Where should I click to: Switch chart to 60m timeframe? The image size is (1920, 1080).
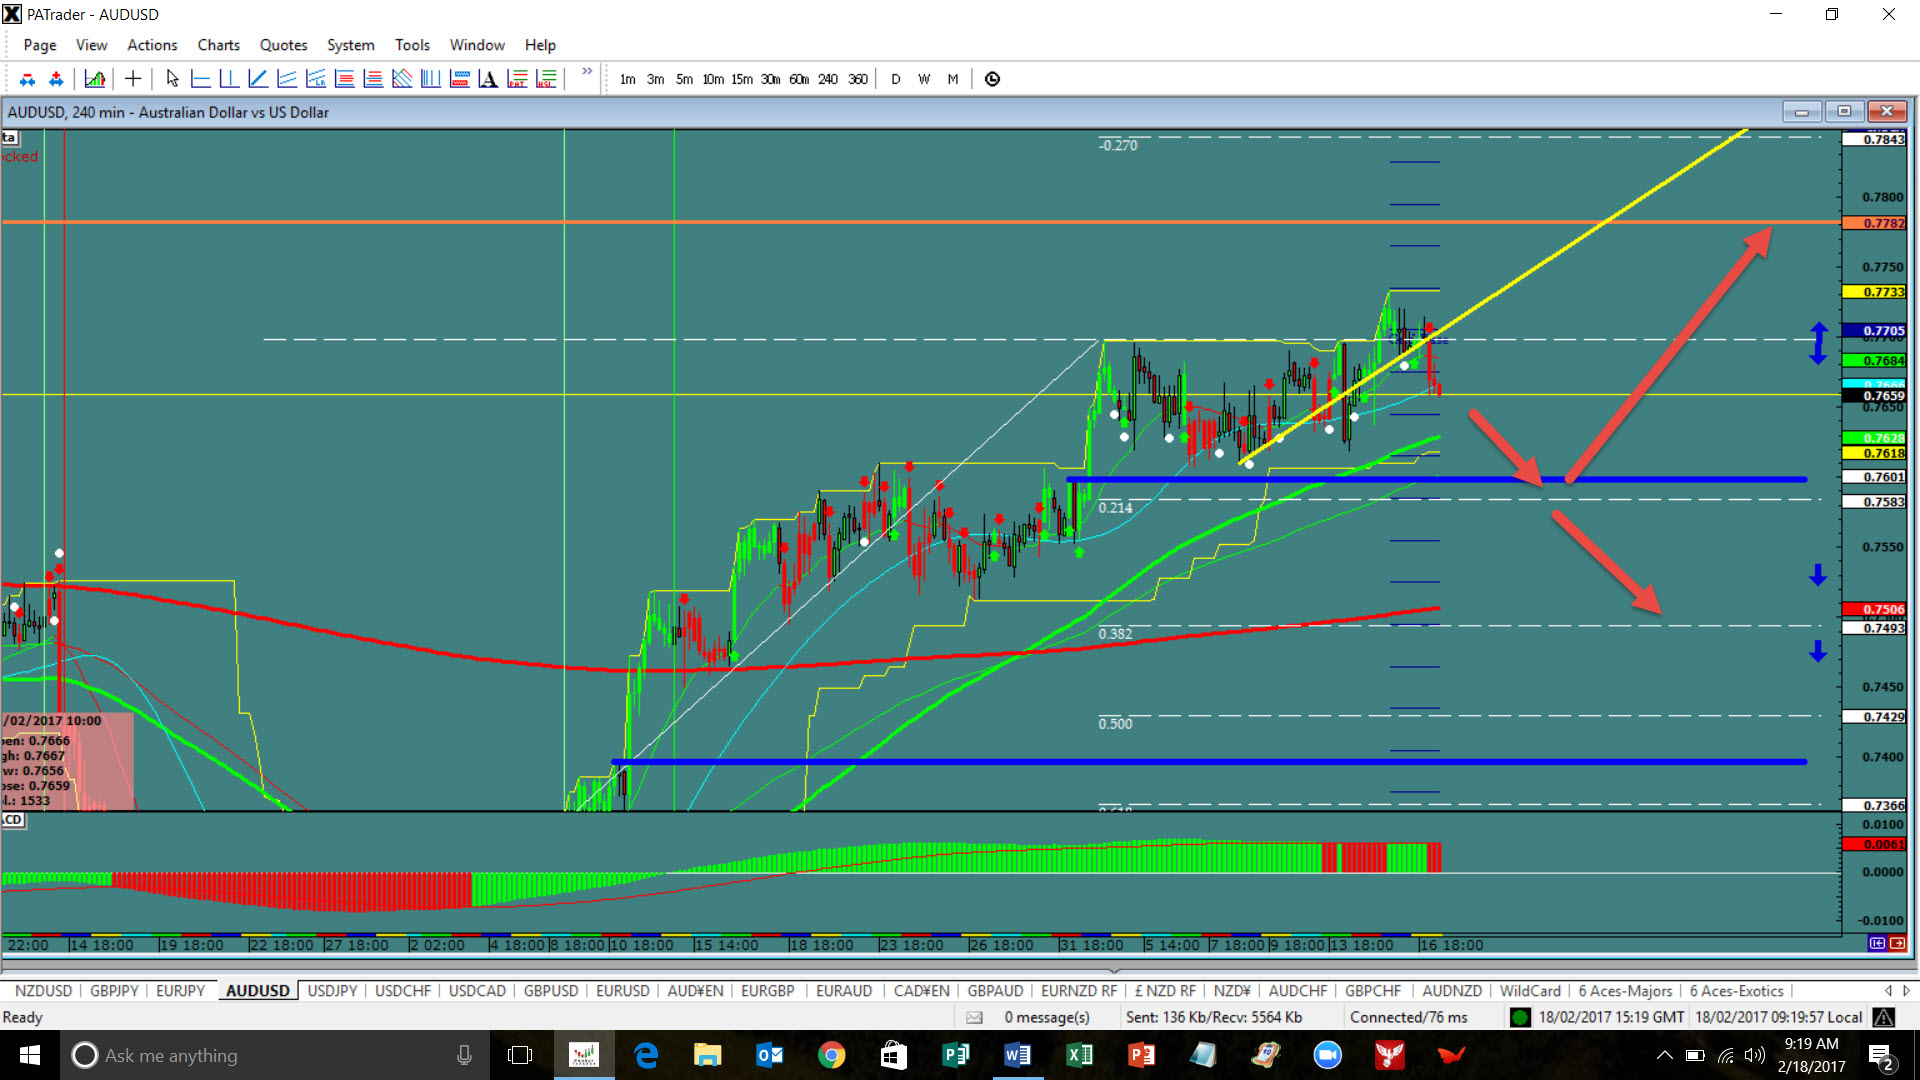click(x=799, y=79)
